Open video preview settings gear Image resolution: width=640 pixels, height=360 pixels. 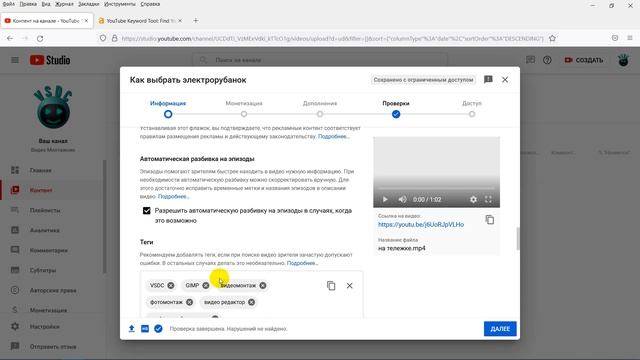(473, 199)
